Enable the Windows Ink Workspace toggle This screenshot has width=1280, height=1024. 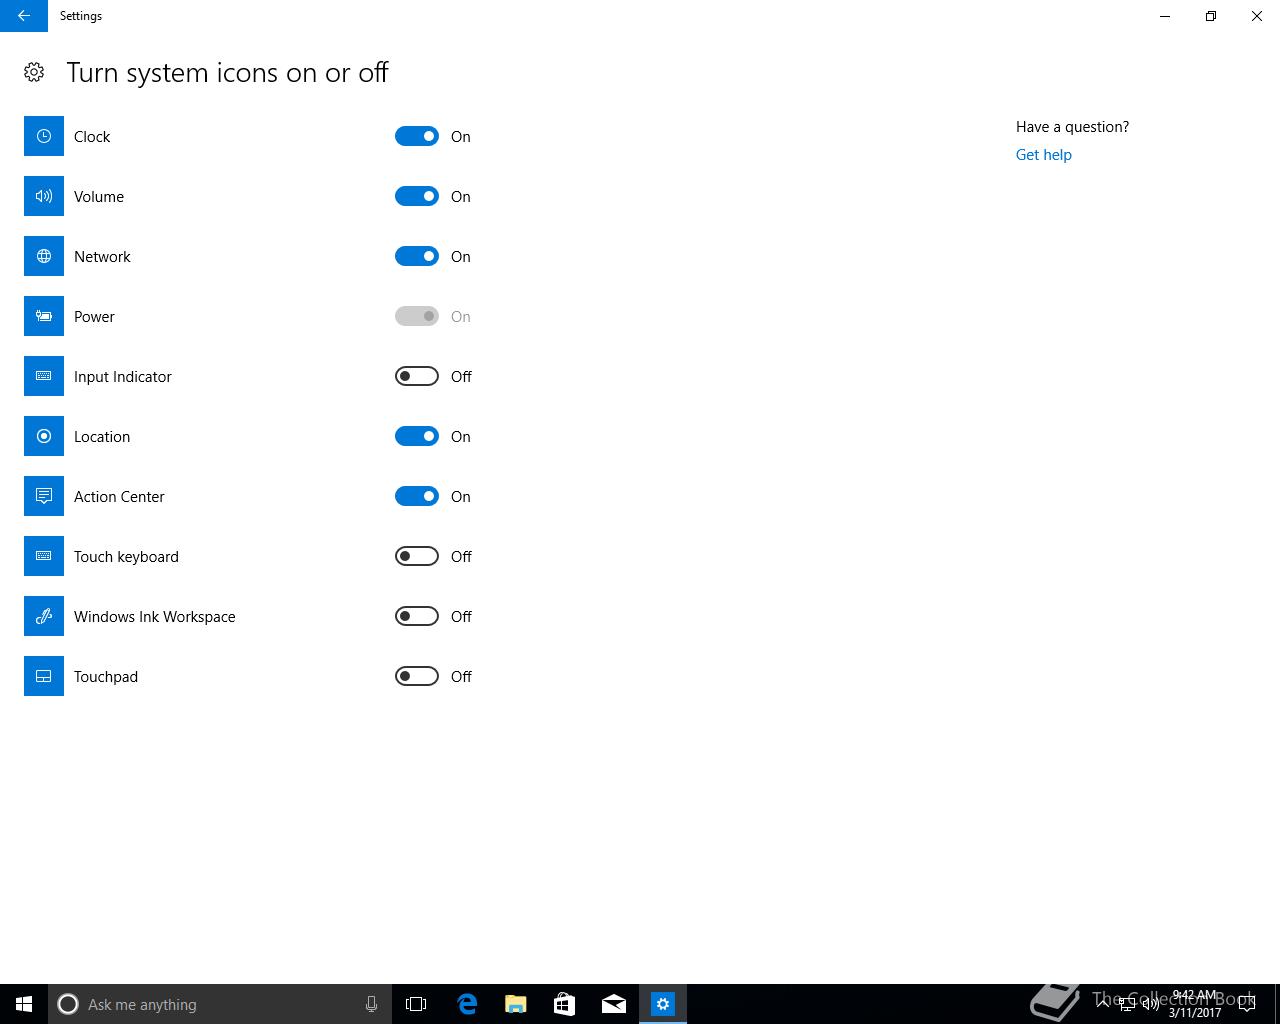click(x=417, y=616)
